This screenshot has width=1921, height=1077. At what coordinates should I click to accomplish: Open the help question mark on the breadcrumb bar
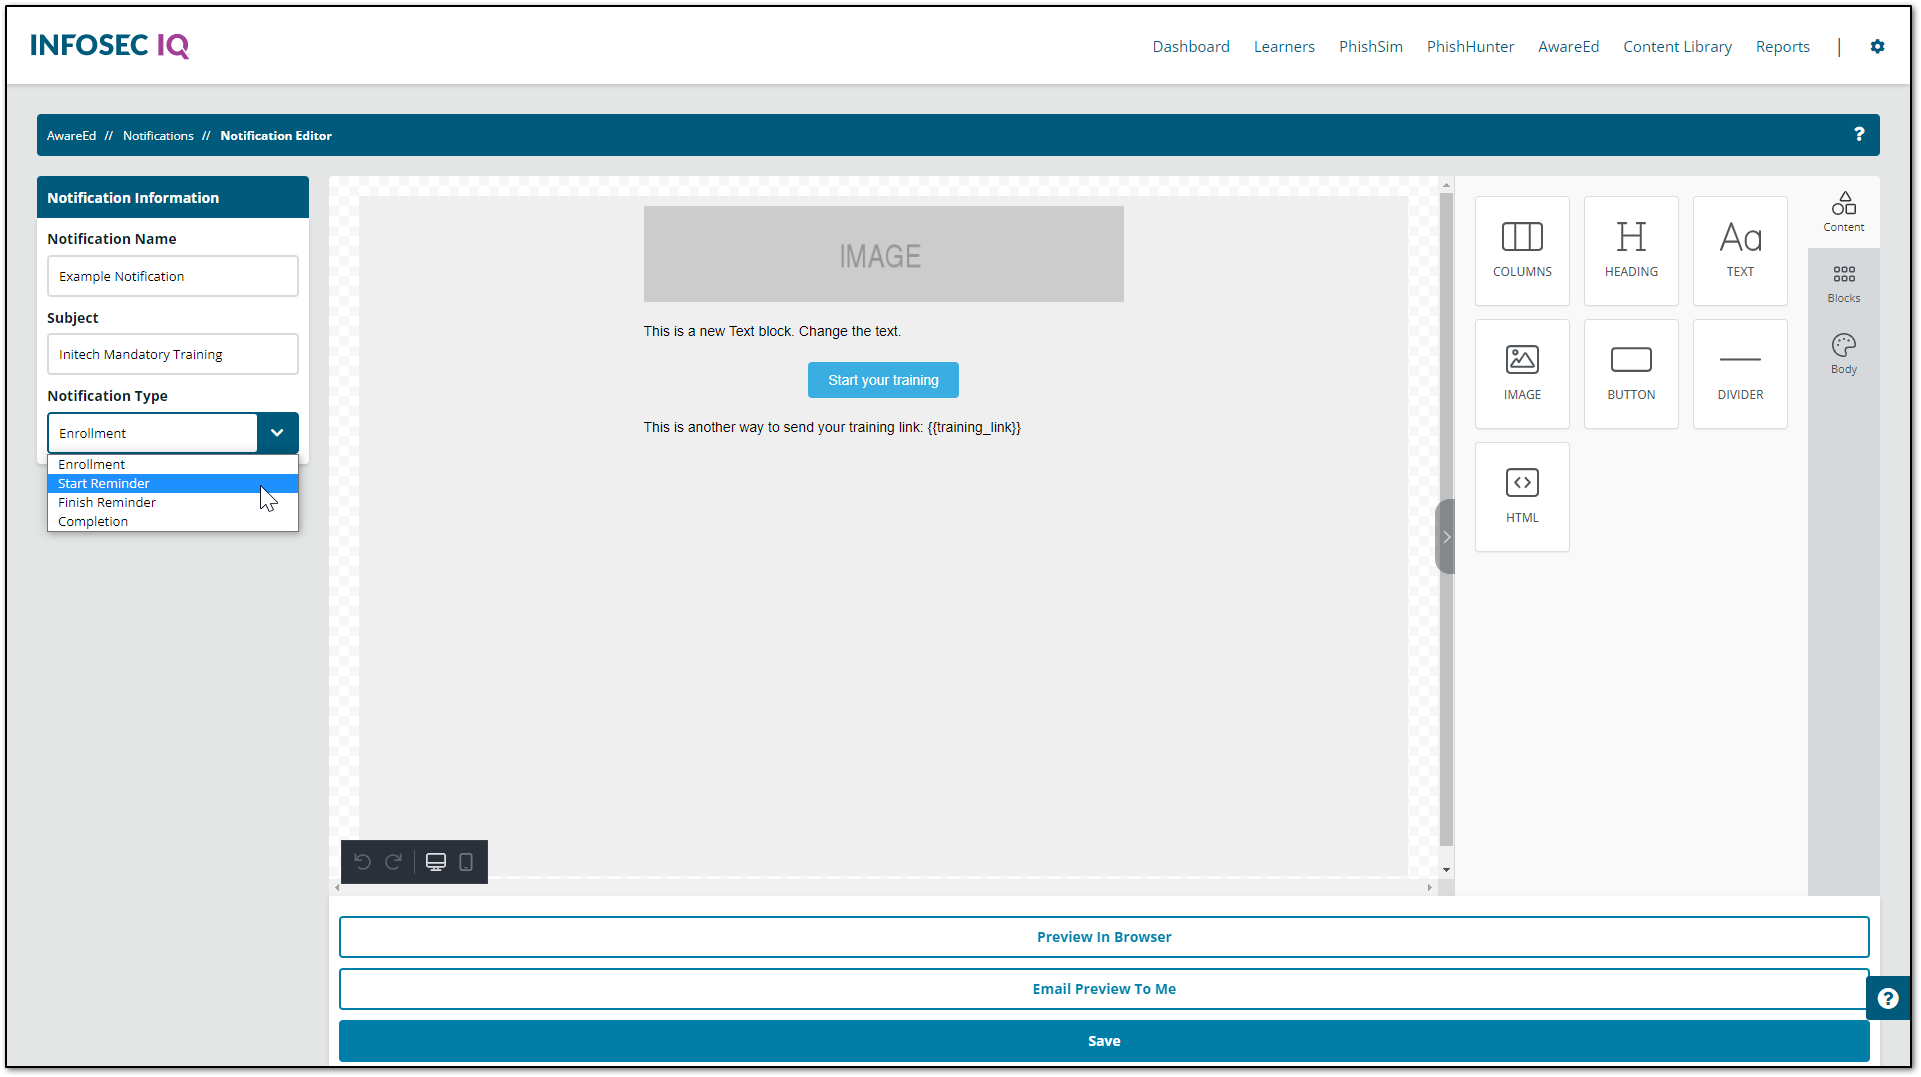[x=1859, y=134]
